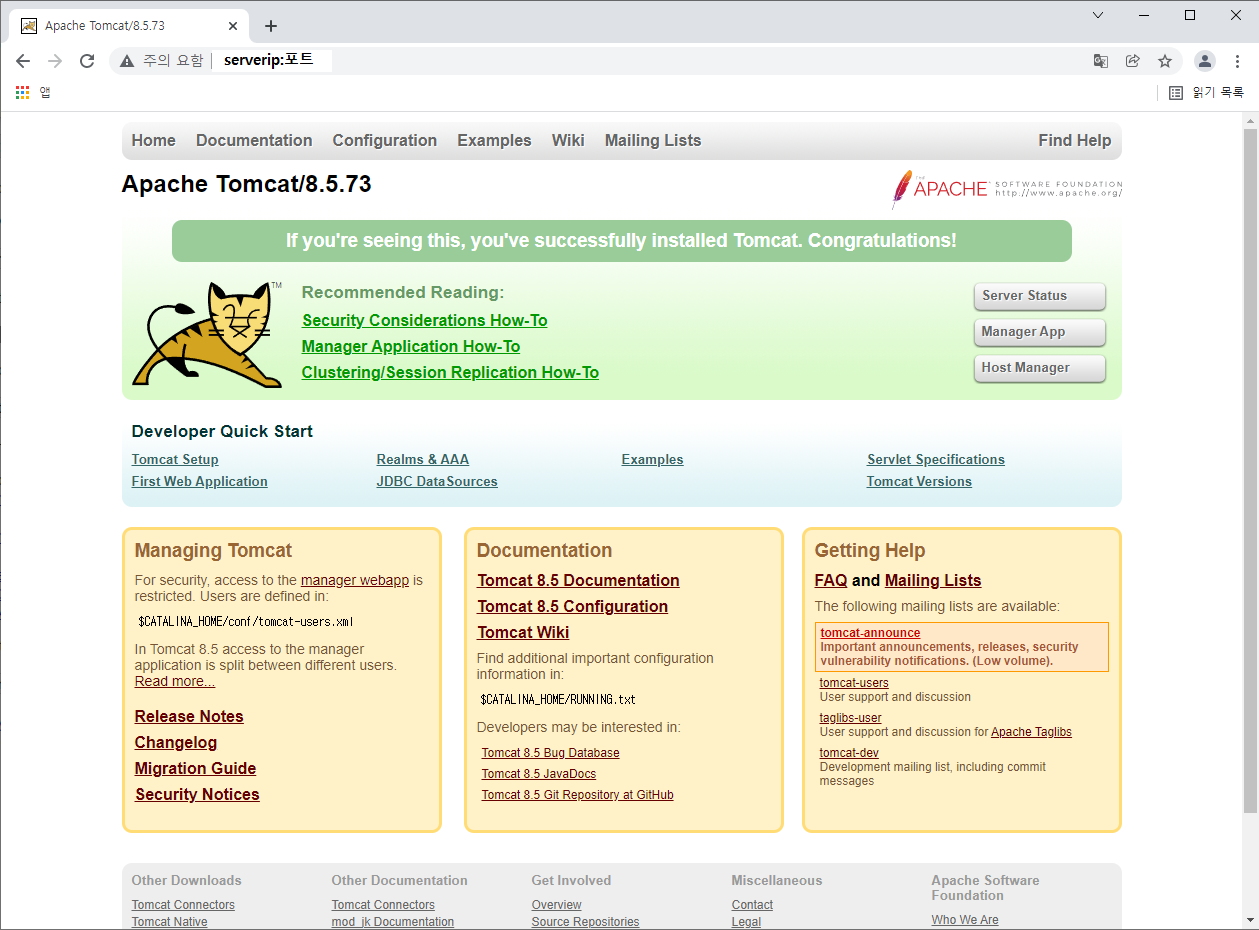Click the not-secure warning triangle icon

(127, 61)
